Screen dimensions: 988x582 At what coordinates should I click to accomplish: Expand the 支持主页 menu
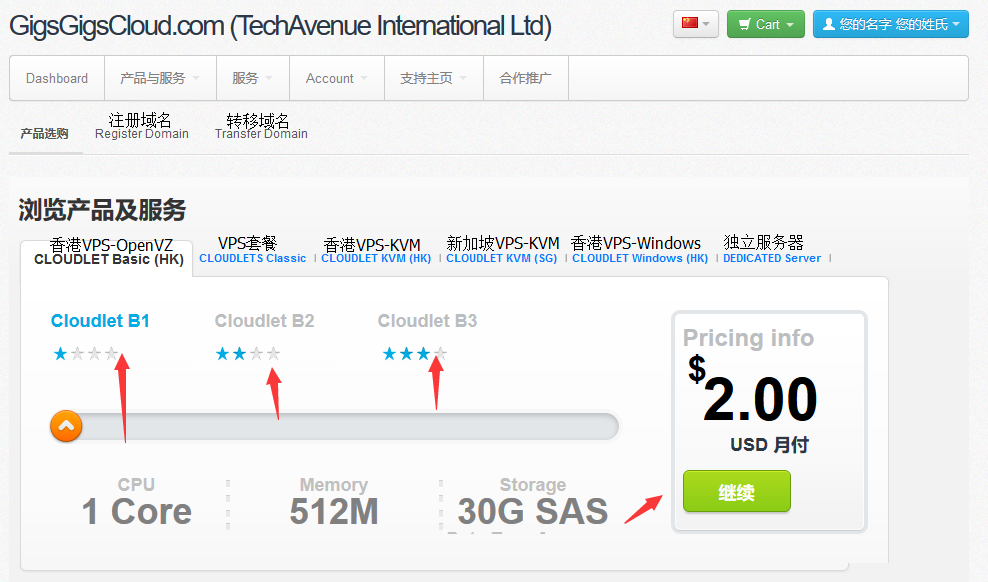(434, 78)
